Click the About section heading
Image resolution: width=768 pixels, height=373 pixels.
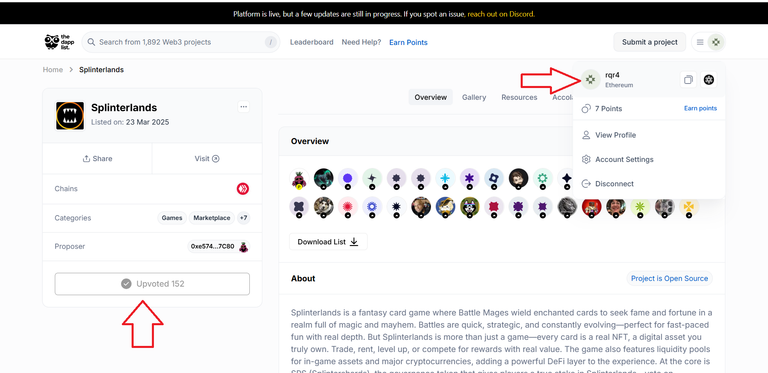(303, 279)
